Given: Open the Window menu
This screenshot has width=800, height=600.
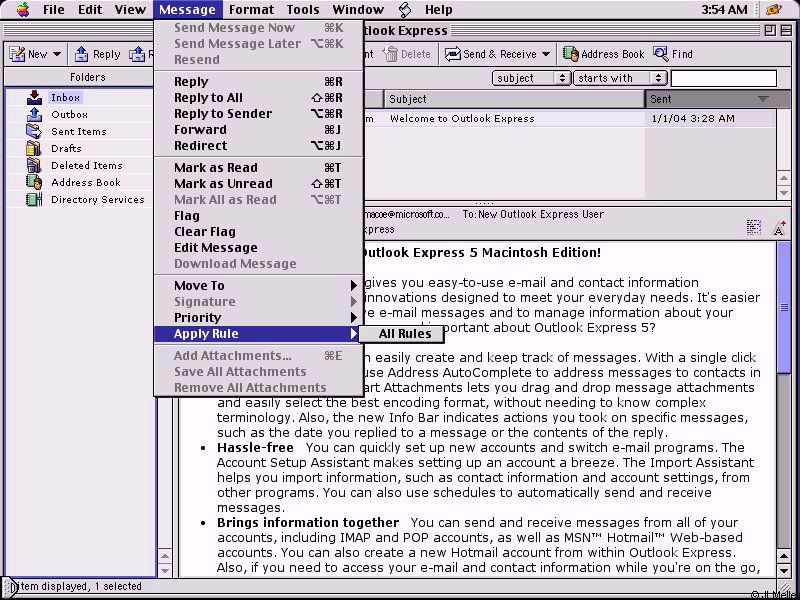Looking at the screenshot, I should coord(358,9).
